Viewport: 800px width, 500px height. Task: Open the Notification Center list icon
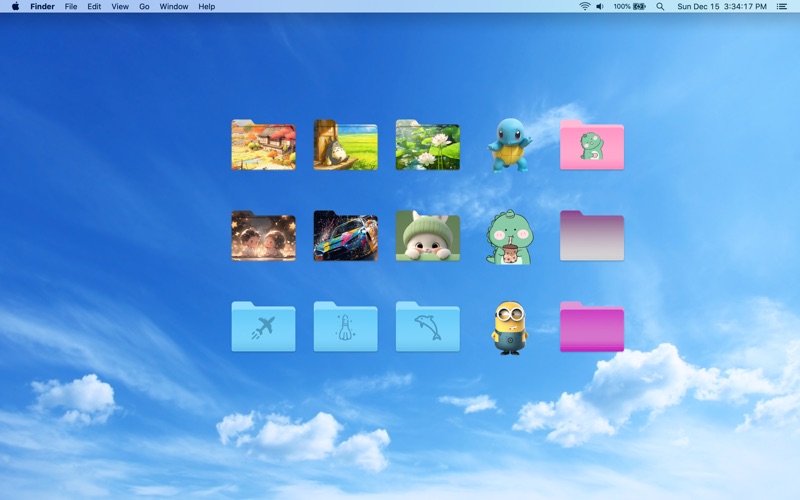(781, 6)
